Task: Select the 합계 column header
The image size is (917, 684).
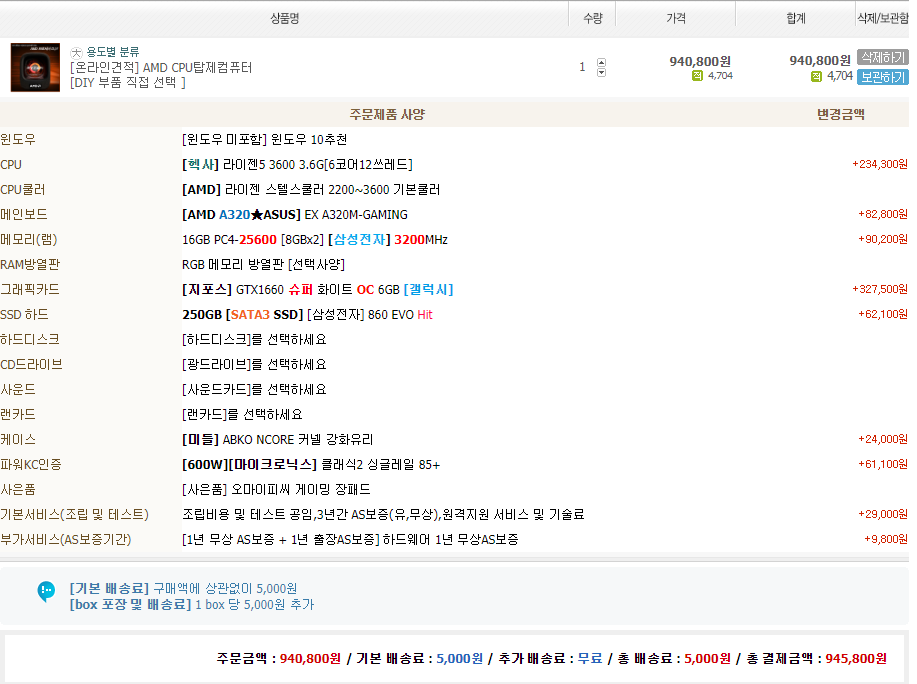Action: [795, 18]
